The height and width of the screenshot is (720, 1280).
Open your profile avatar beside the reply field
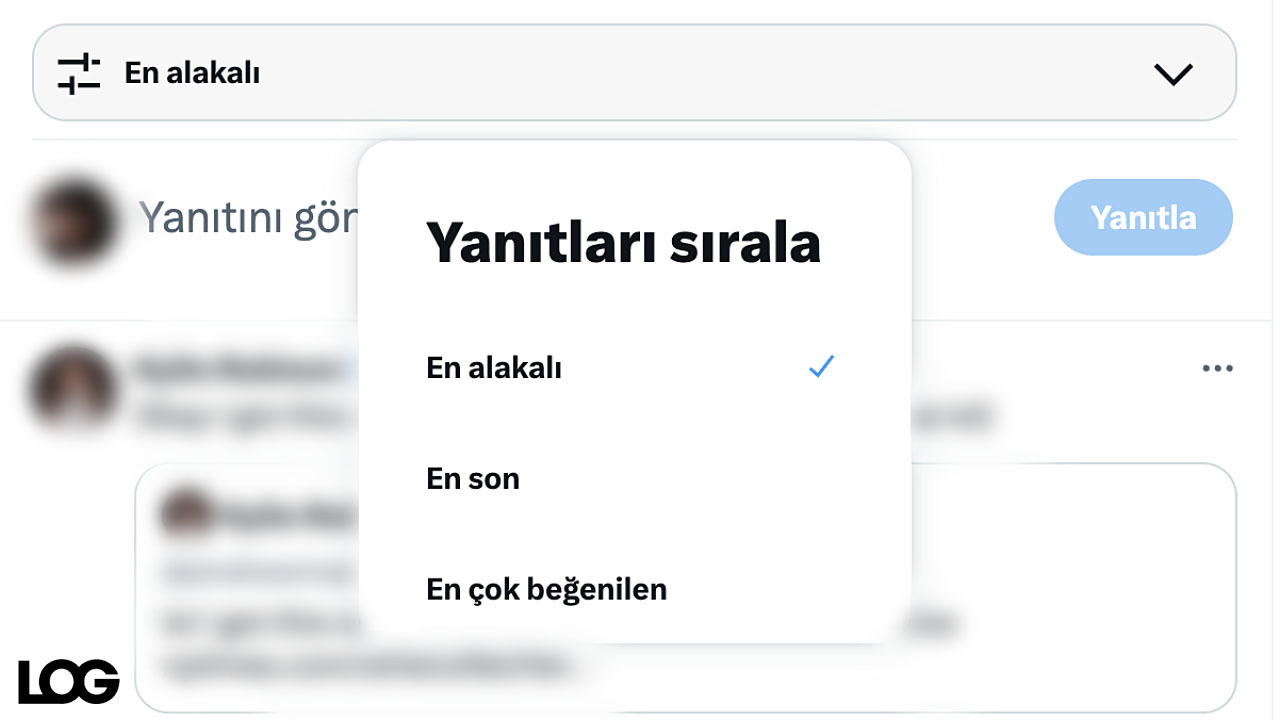coord(73,220)
